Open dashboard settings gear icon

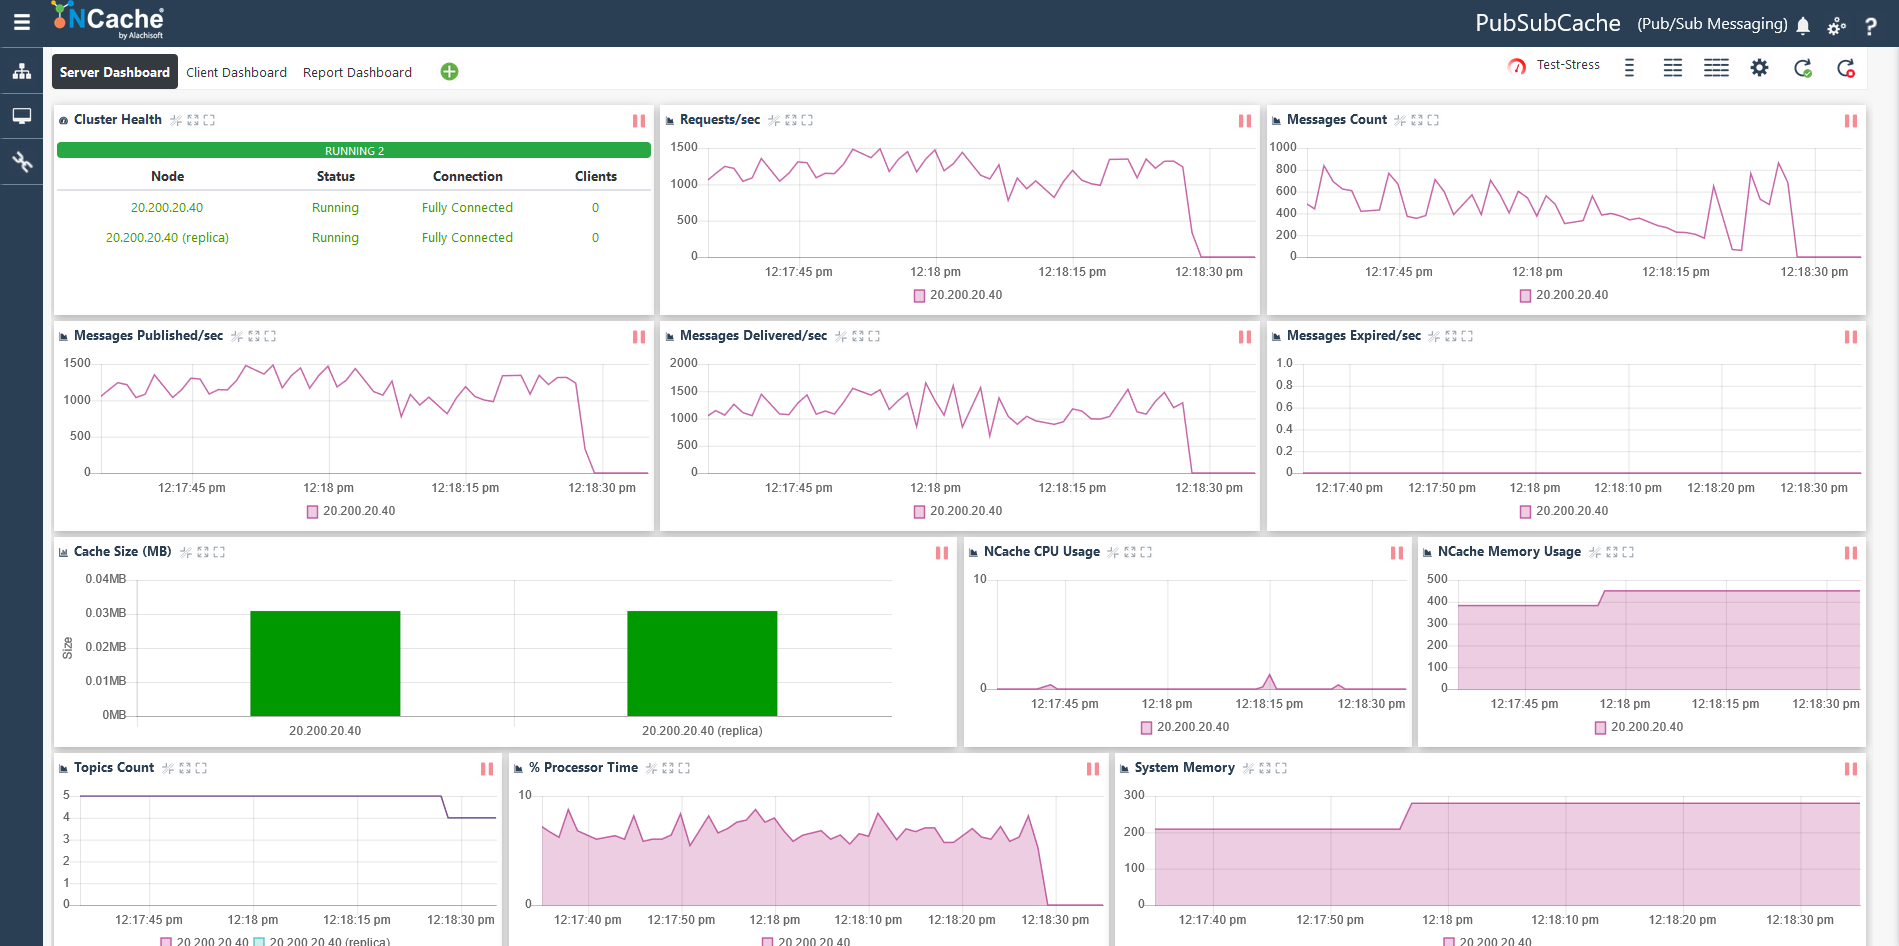1759,67
